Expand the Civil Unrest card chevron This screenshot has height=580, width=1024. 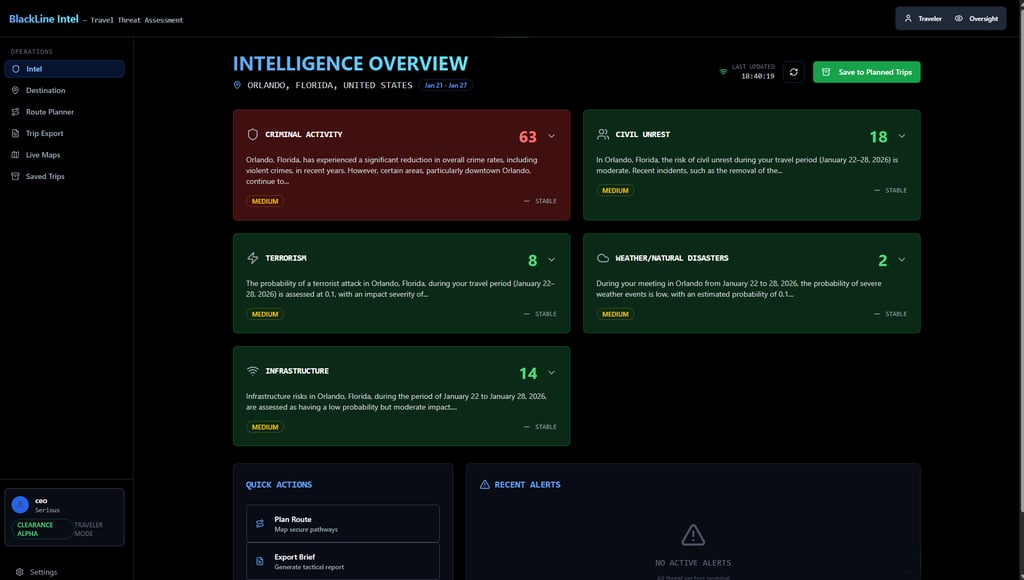tap(901, 136)
